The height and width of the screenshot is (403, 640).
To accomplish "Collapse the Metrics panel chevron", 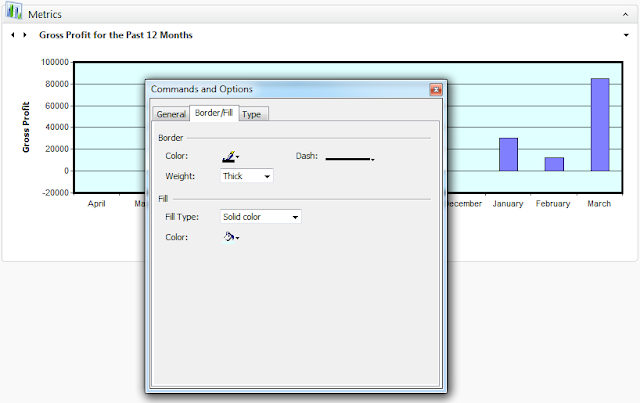I will [625, 14].
